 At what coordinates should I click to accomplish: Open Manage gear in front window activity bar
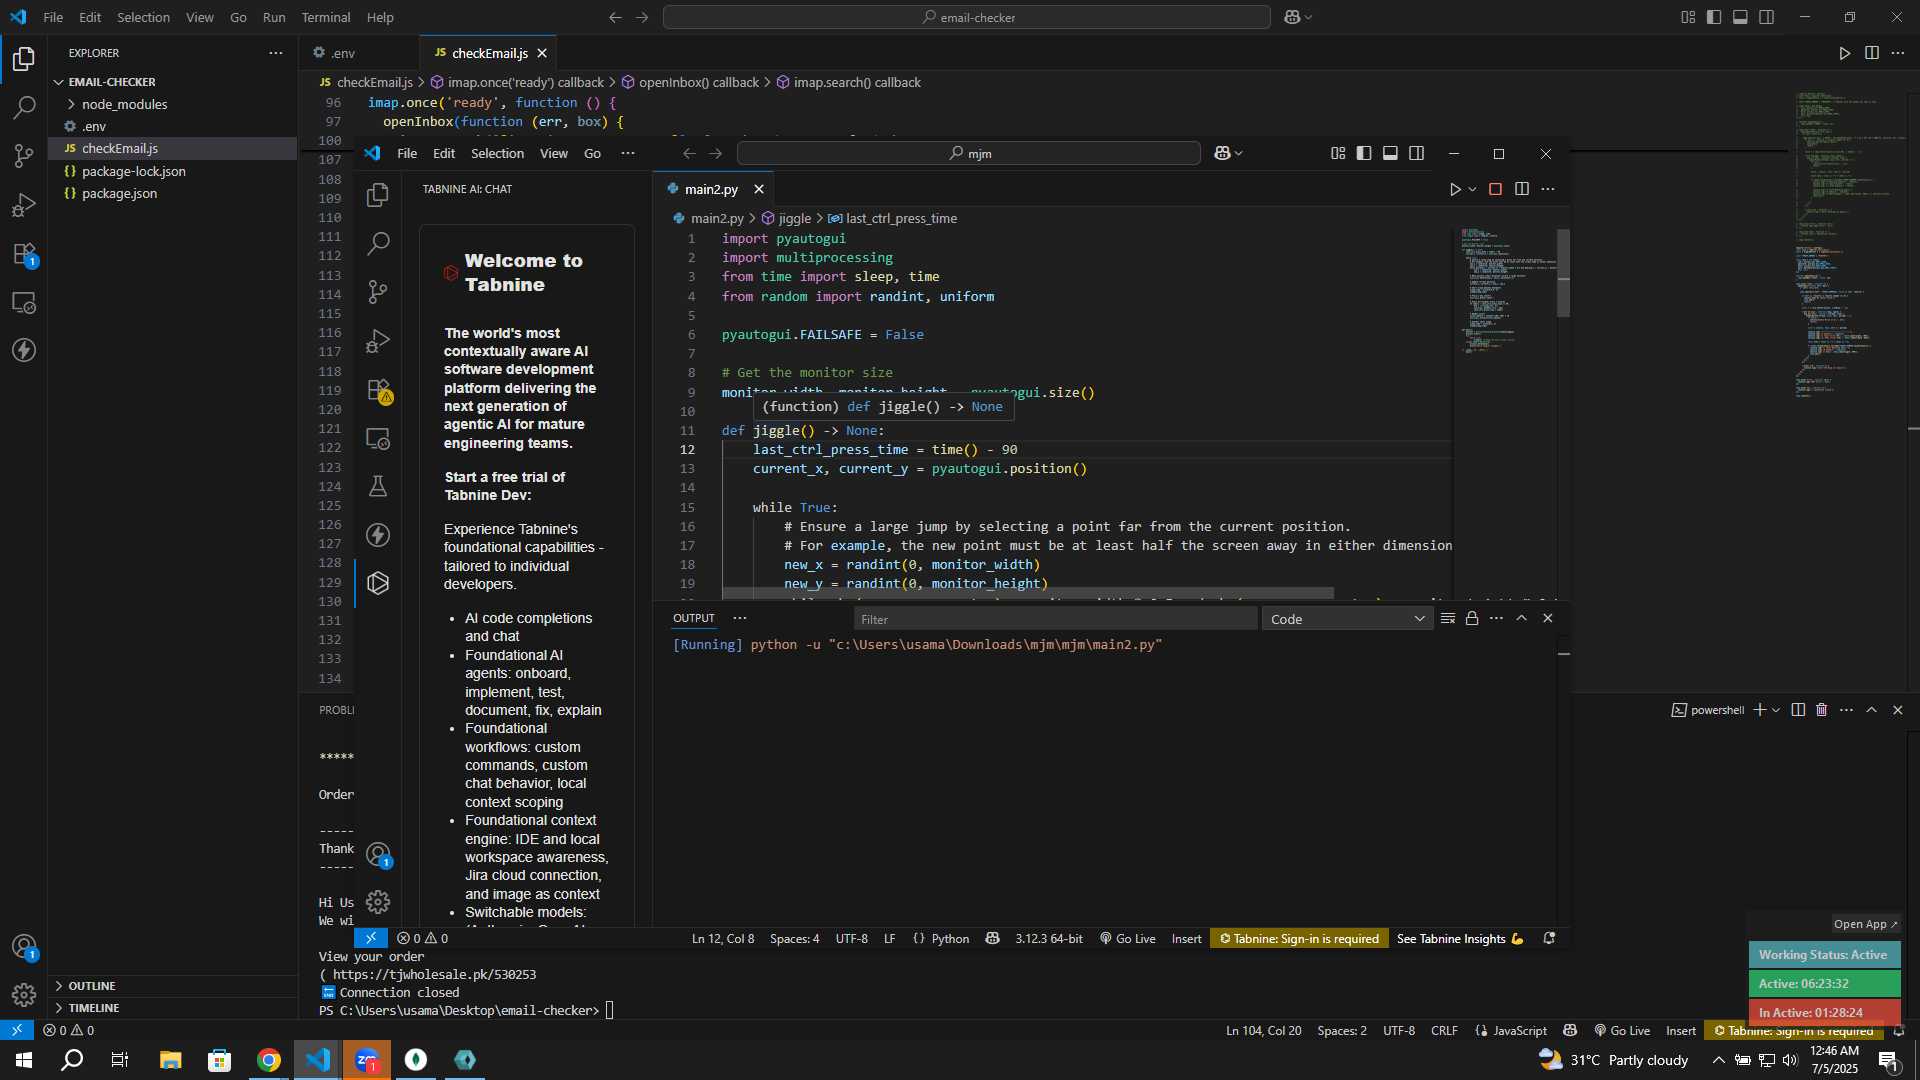click(x=378, y=902)
